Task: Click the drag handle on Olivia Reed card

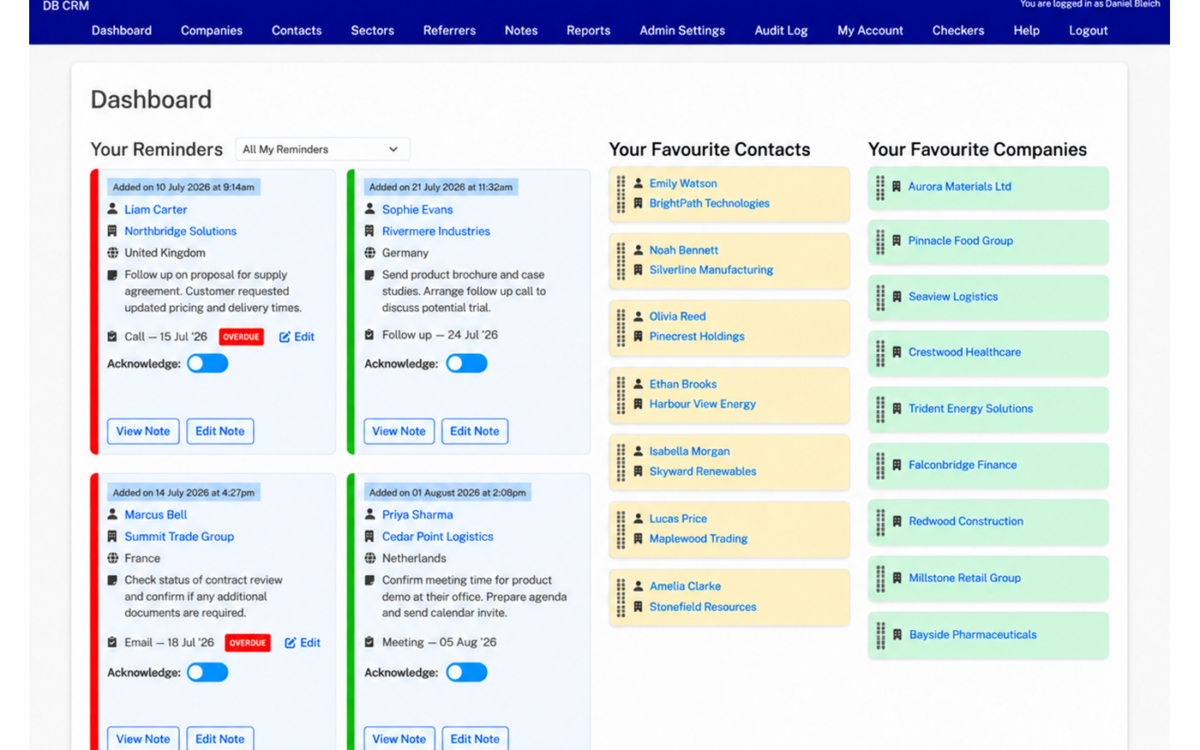Action: 621,326
